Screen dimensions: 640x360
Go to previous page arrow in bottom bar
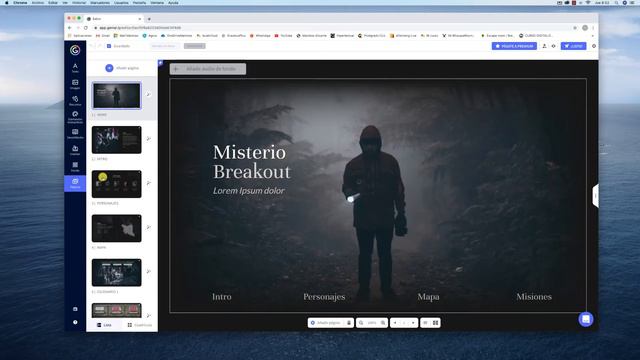coord(395,323)
